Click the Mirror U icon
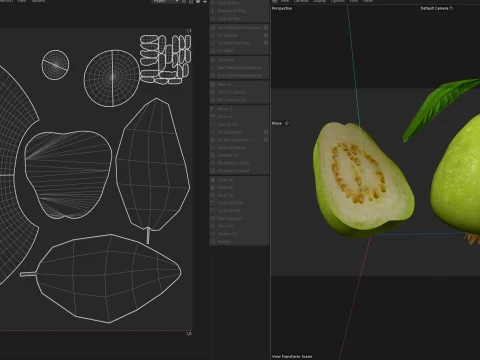Viewport: 480px width, 360px height. pos(213,109)
